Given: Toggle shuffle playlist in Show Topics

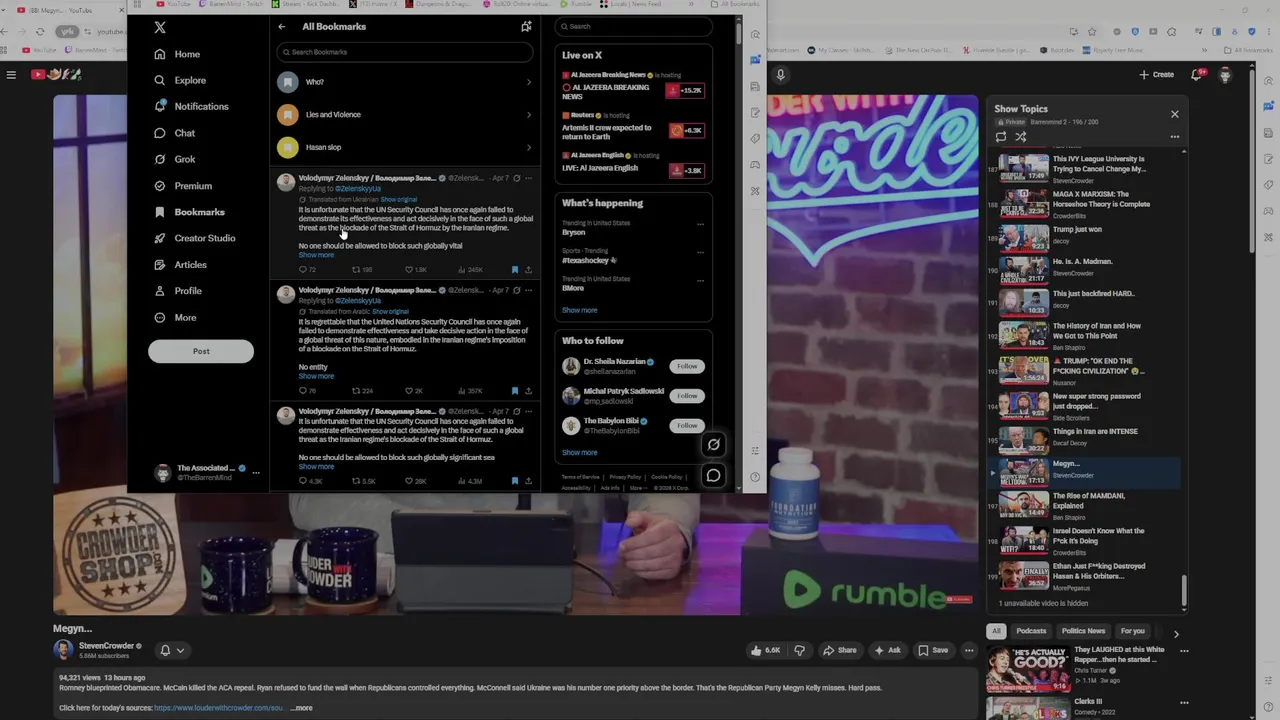Looking at the screenshot, I should click(x=1021, y=137).
